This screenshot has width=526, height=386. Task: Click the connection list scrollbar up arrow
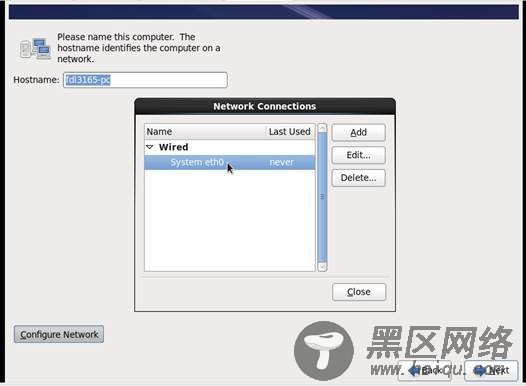(322, 128)
